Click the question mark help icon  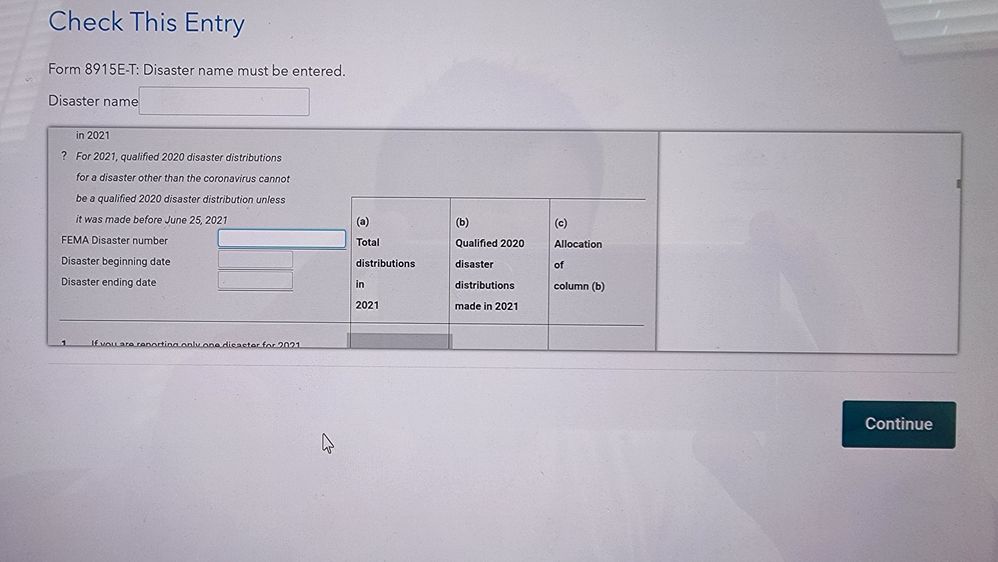[x=64, y=157]
